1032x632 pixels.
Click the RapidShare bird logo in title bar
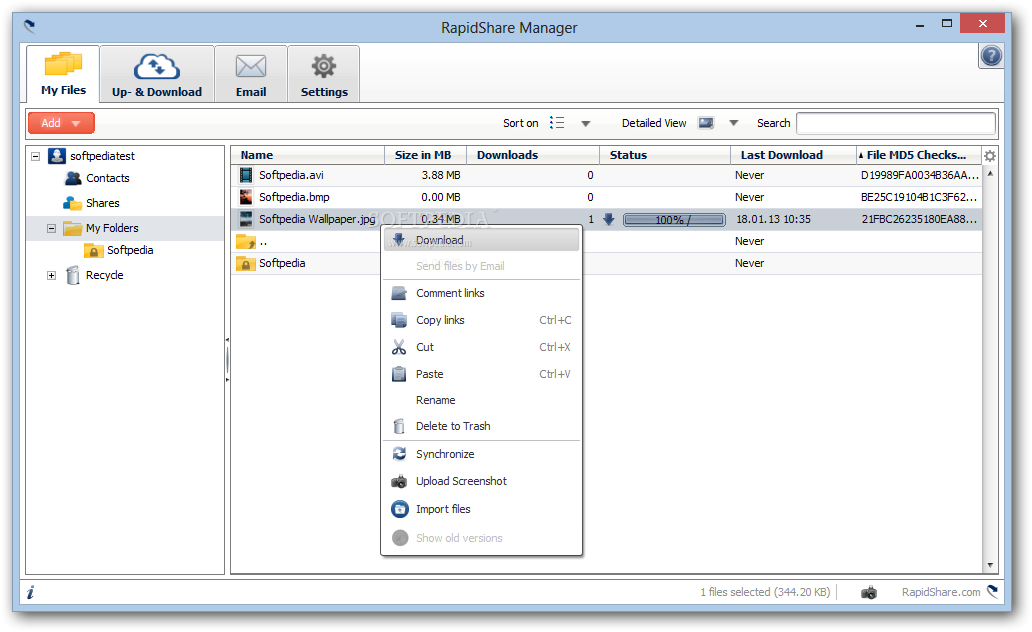click(x=30, y=27)
